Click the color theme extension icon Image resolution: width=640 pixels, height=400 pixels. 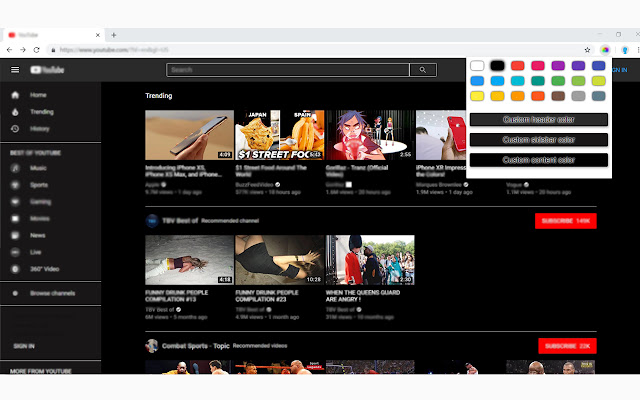coord(605,49)
